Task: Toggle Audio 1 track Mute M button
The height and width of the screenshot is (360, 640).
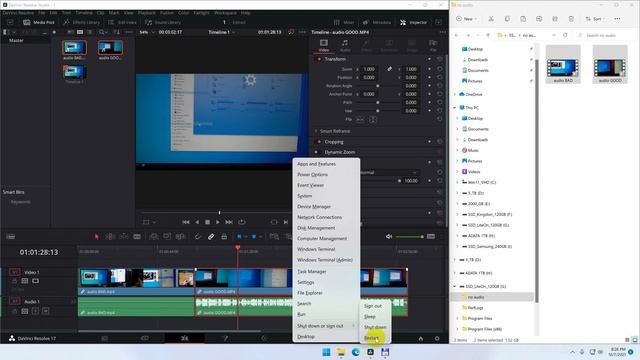Action: pyautogui.click(x=45, y=311)
